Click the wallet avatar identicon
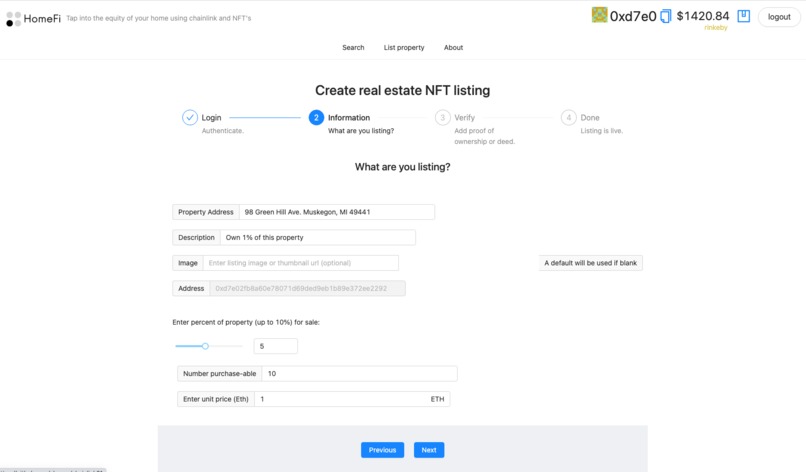 coord(599,15)
